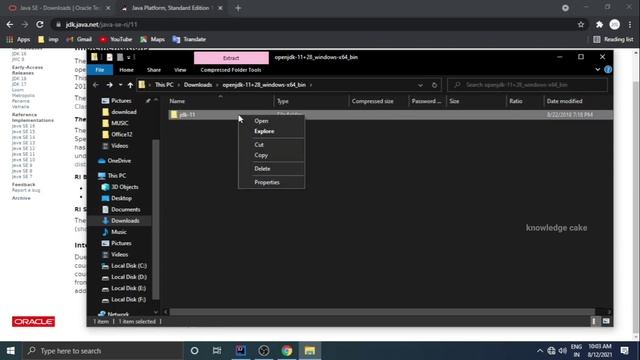Open Local Disk (F:) in sidebar

[x=129, y=299]
